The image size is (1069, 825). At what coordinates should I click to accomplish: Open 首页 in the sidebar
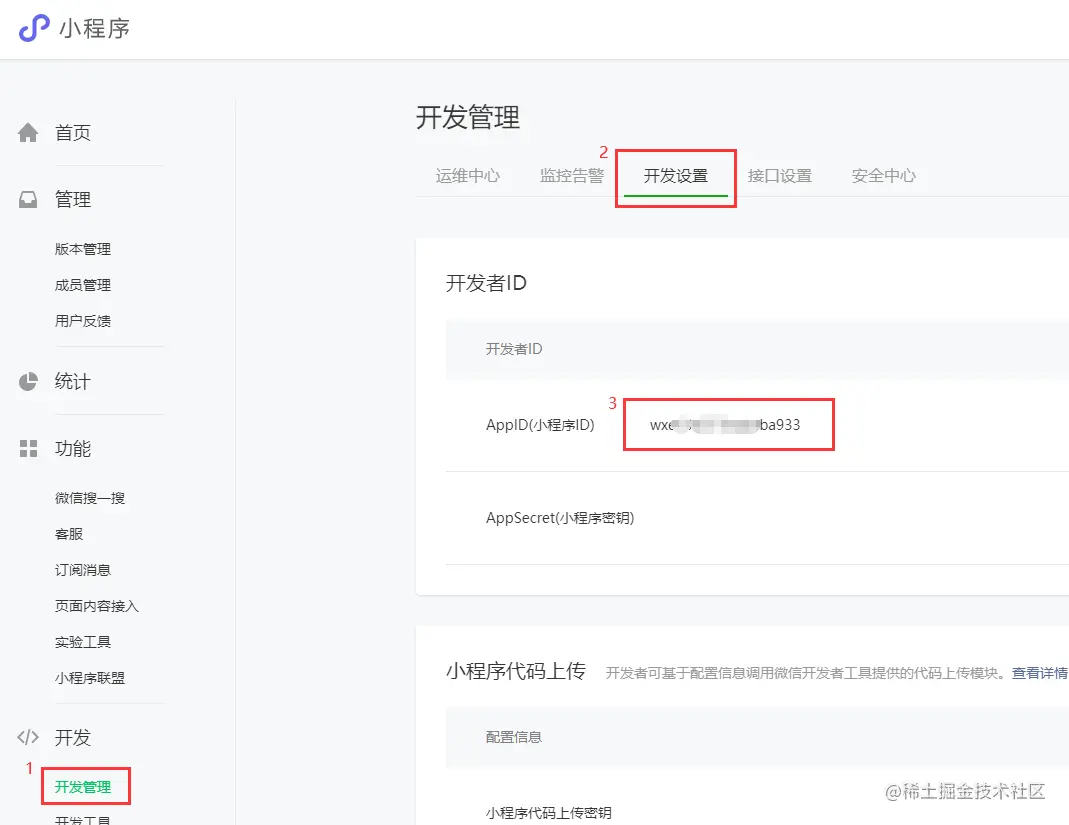tap(73, 133)
